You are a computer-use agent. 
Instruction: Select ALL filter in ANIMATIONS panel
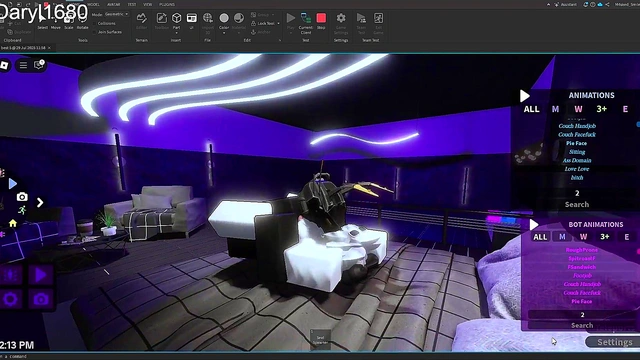[531, 109]
